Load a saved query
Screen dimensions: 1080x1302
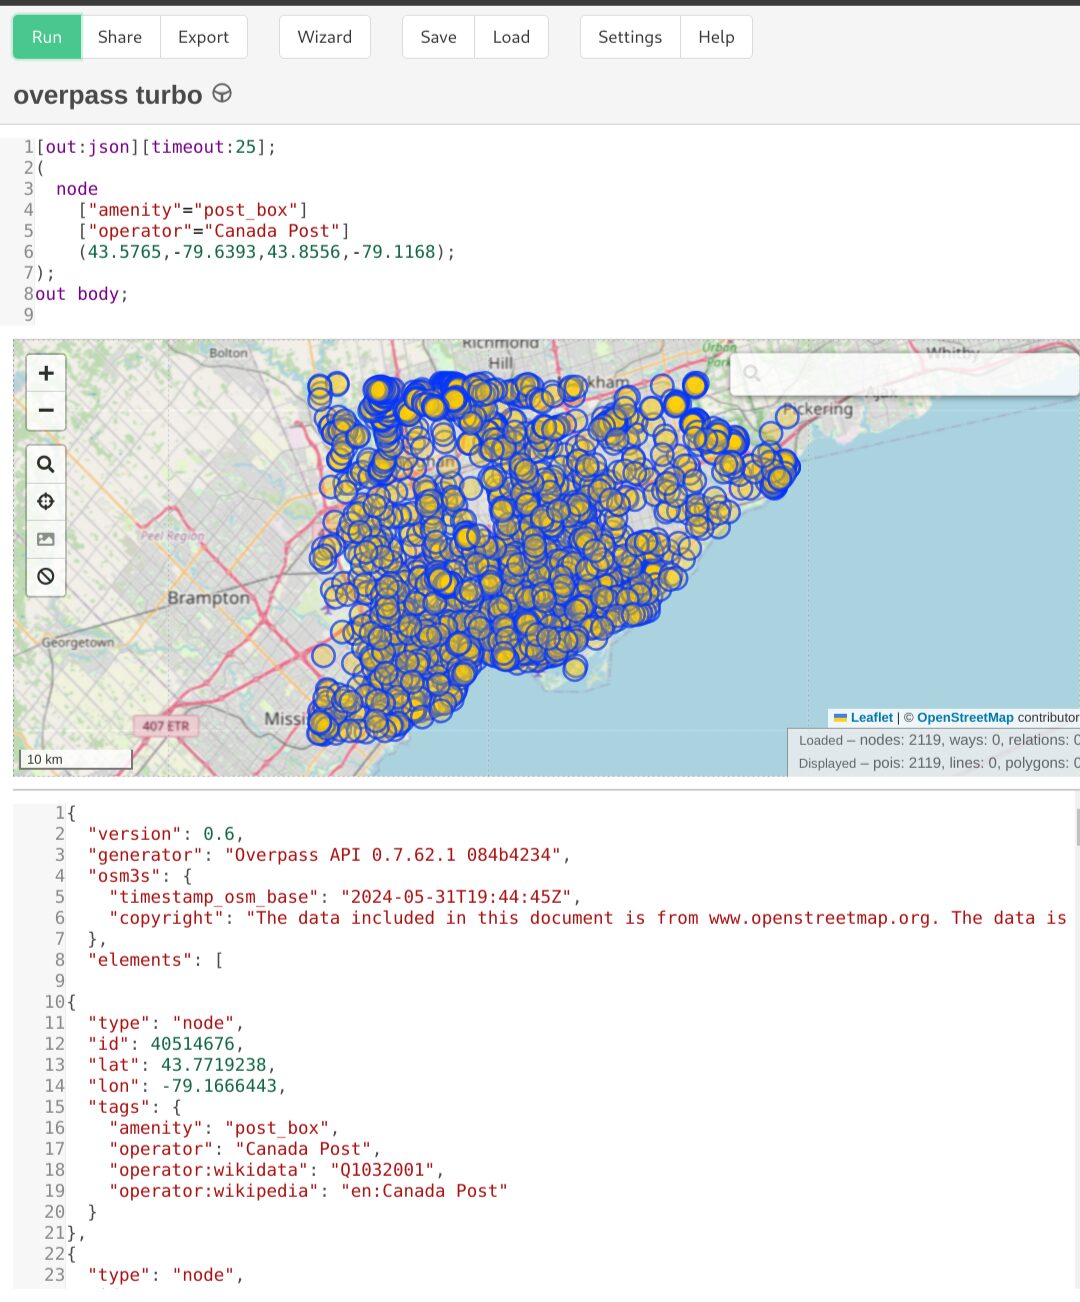[511, 36]
